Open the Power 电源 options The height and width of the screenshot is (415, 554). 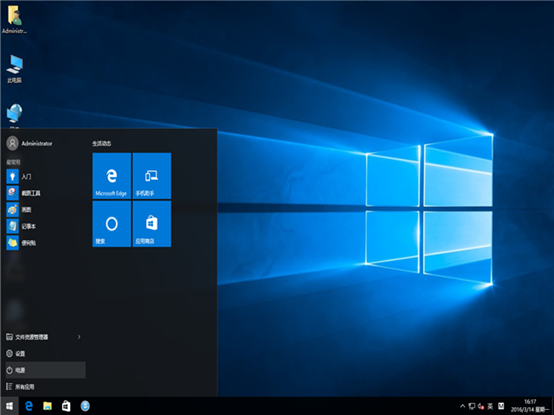[x=45, y=370]
